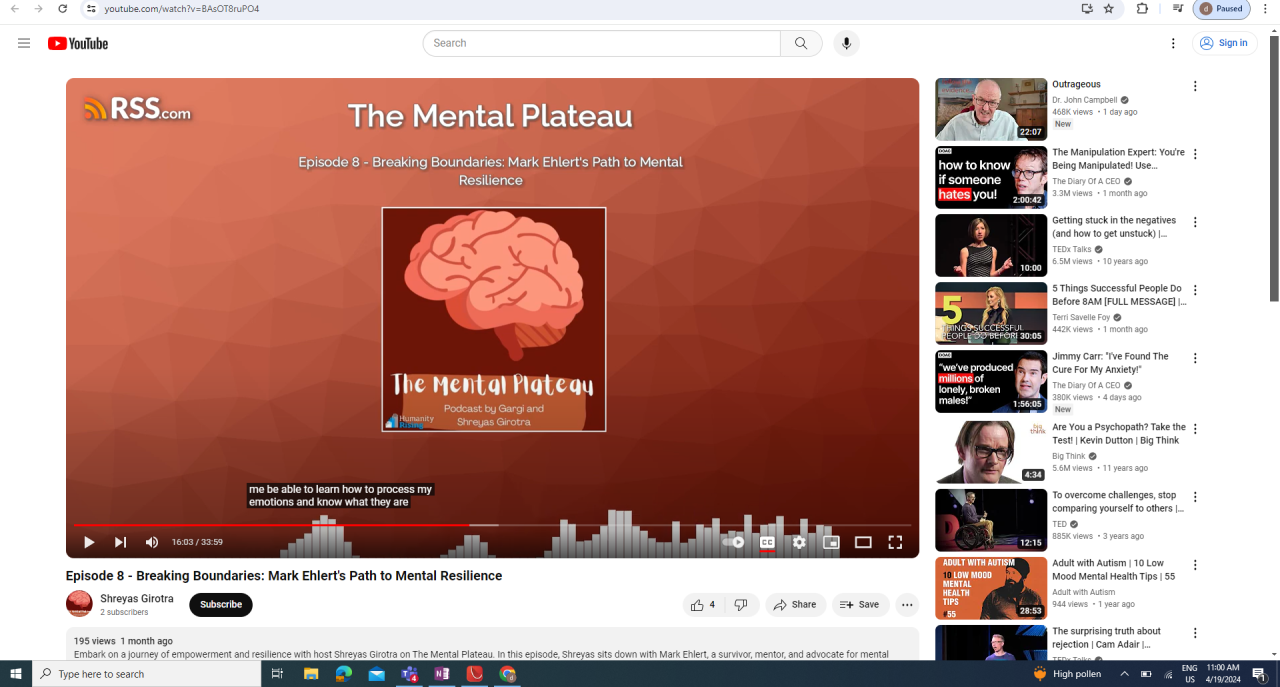Screen dimensions: 1280x687
Task: Bookmark this page with the star
Action: pos(1109,9)
